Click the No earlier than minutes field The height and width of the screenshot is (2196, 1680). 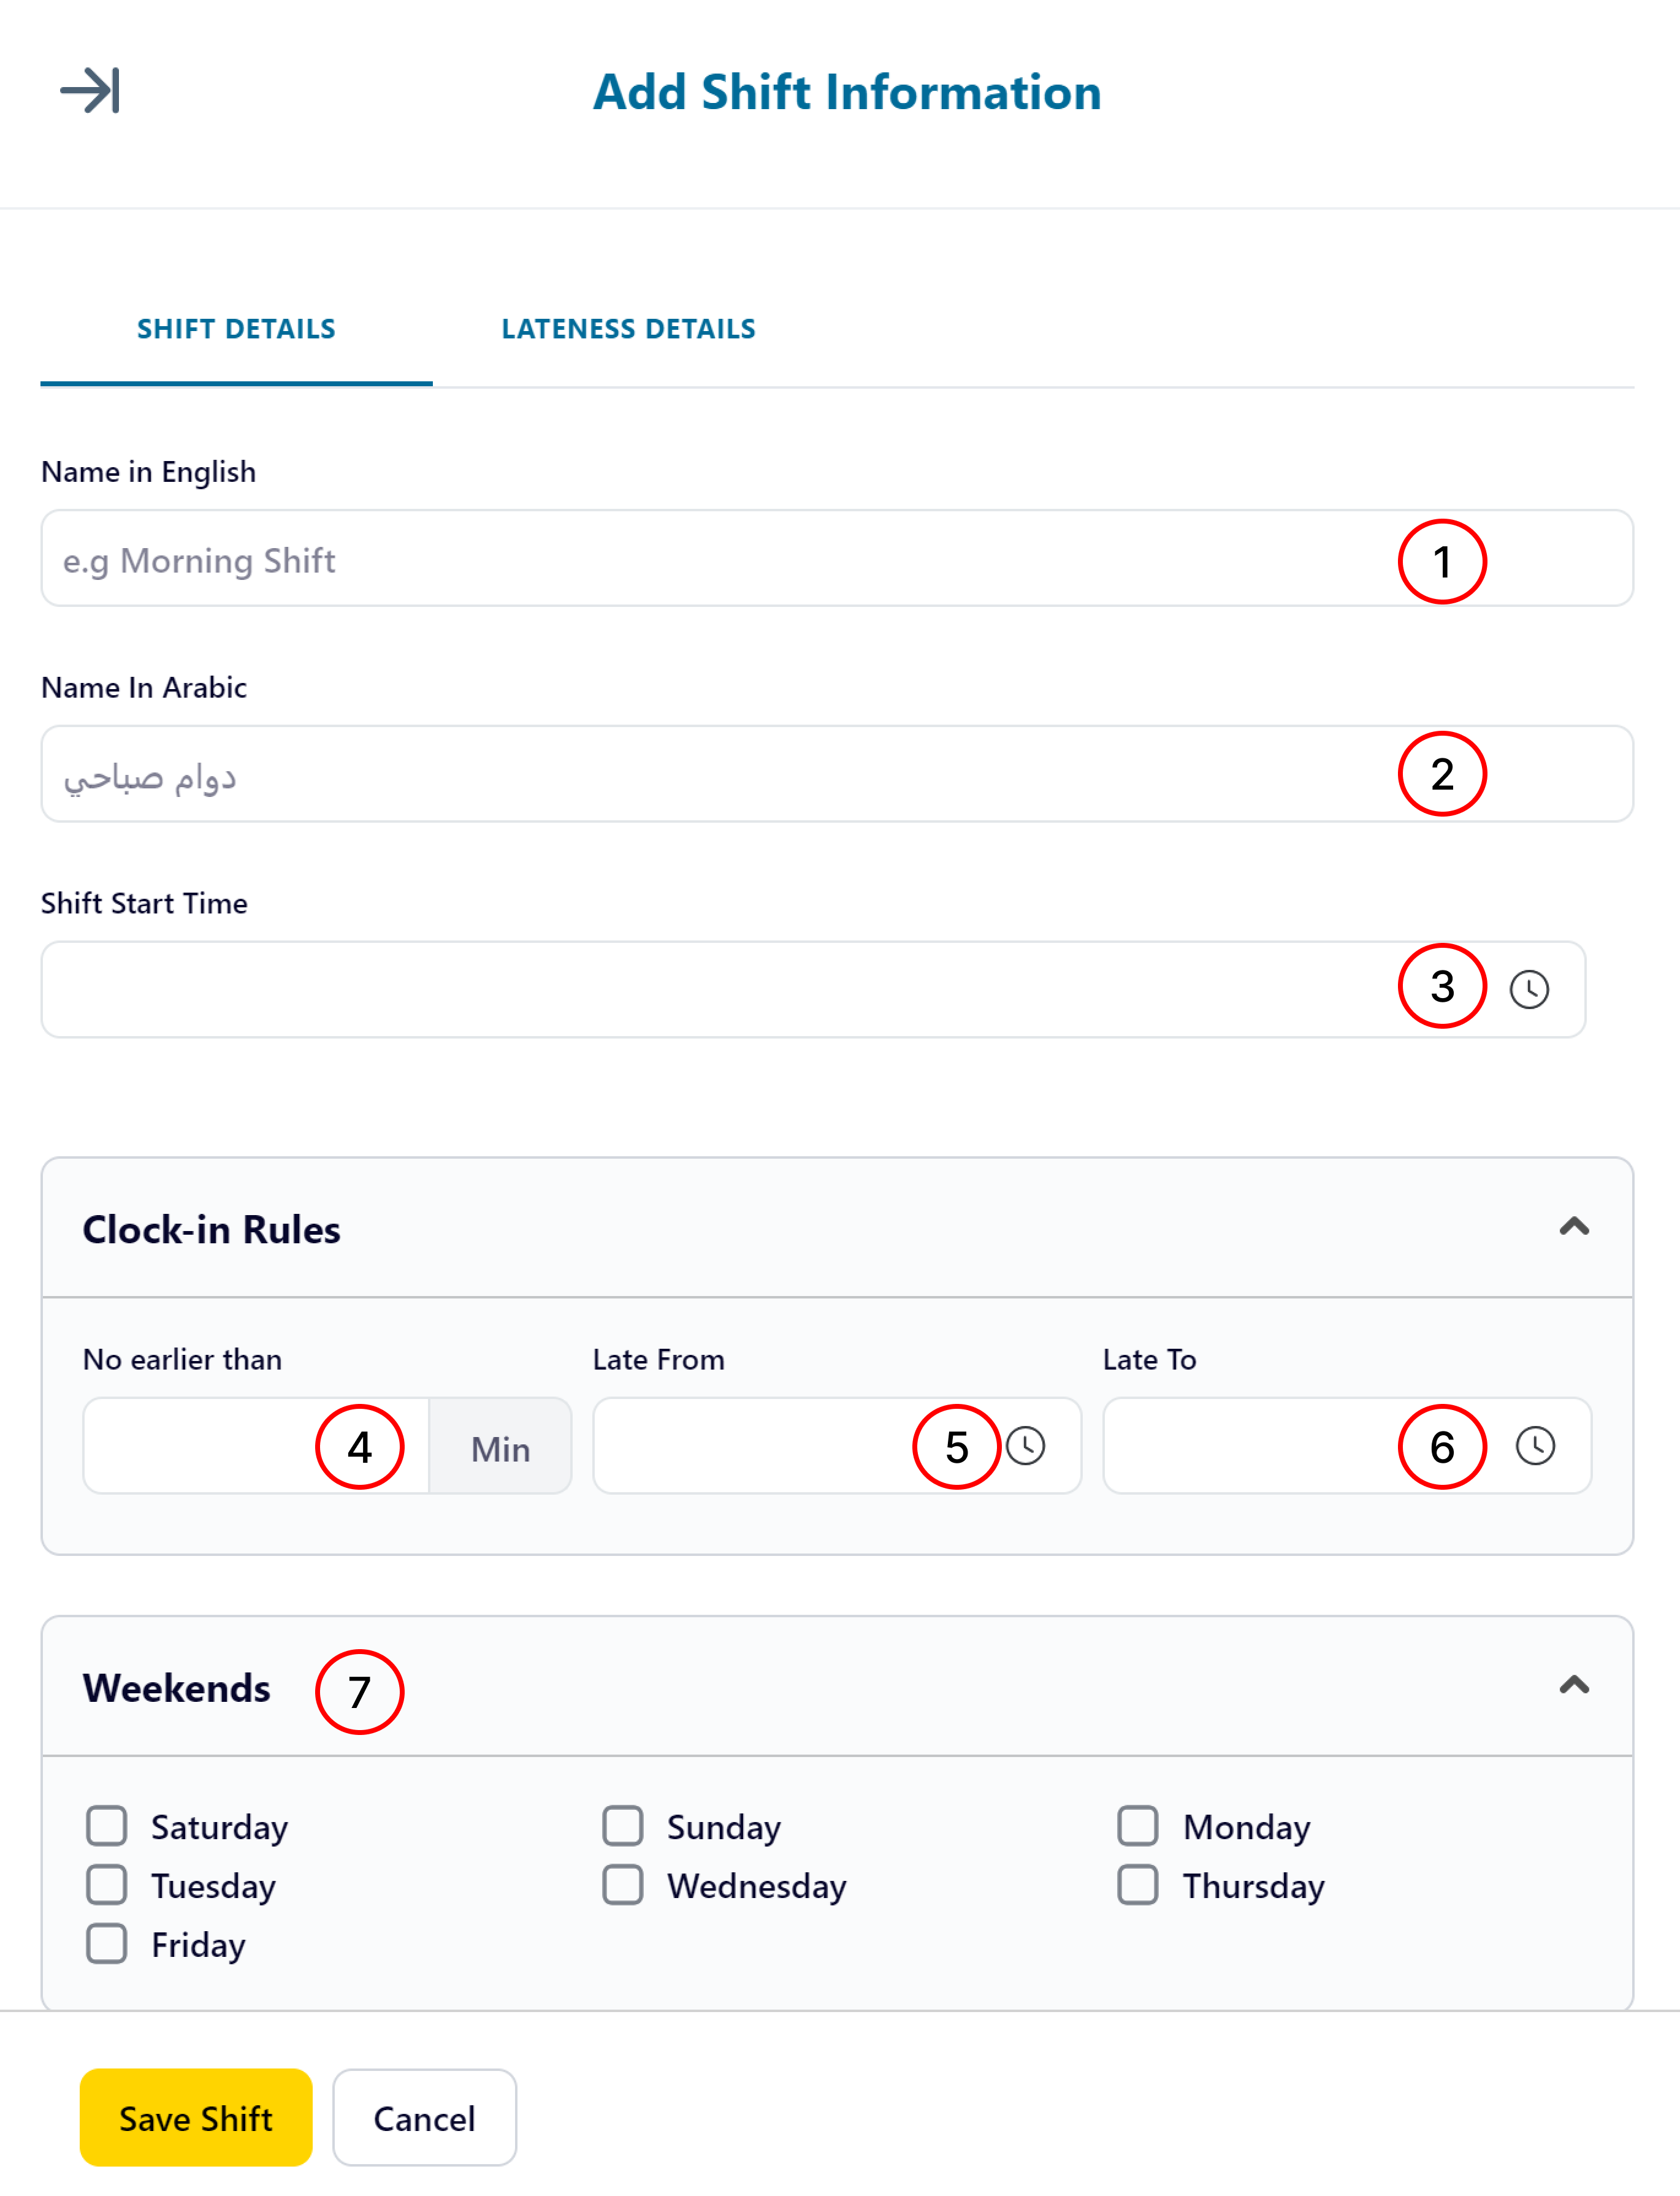pos(256,1446)
